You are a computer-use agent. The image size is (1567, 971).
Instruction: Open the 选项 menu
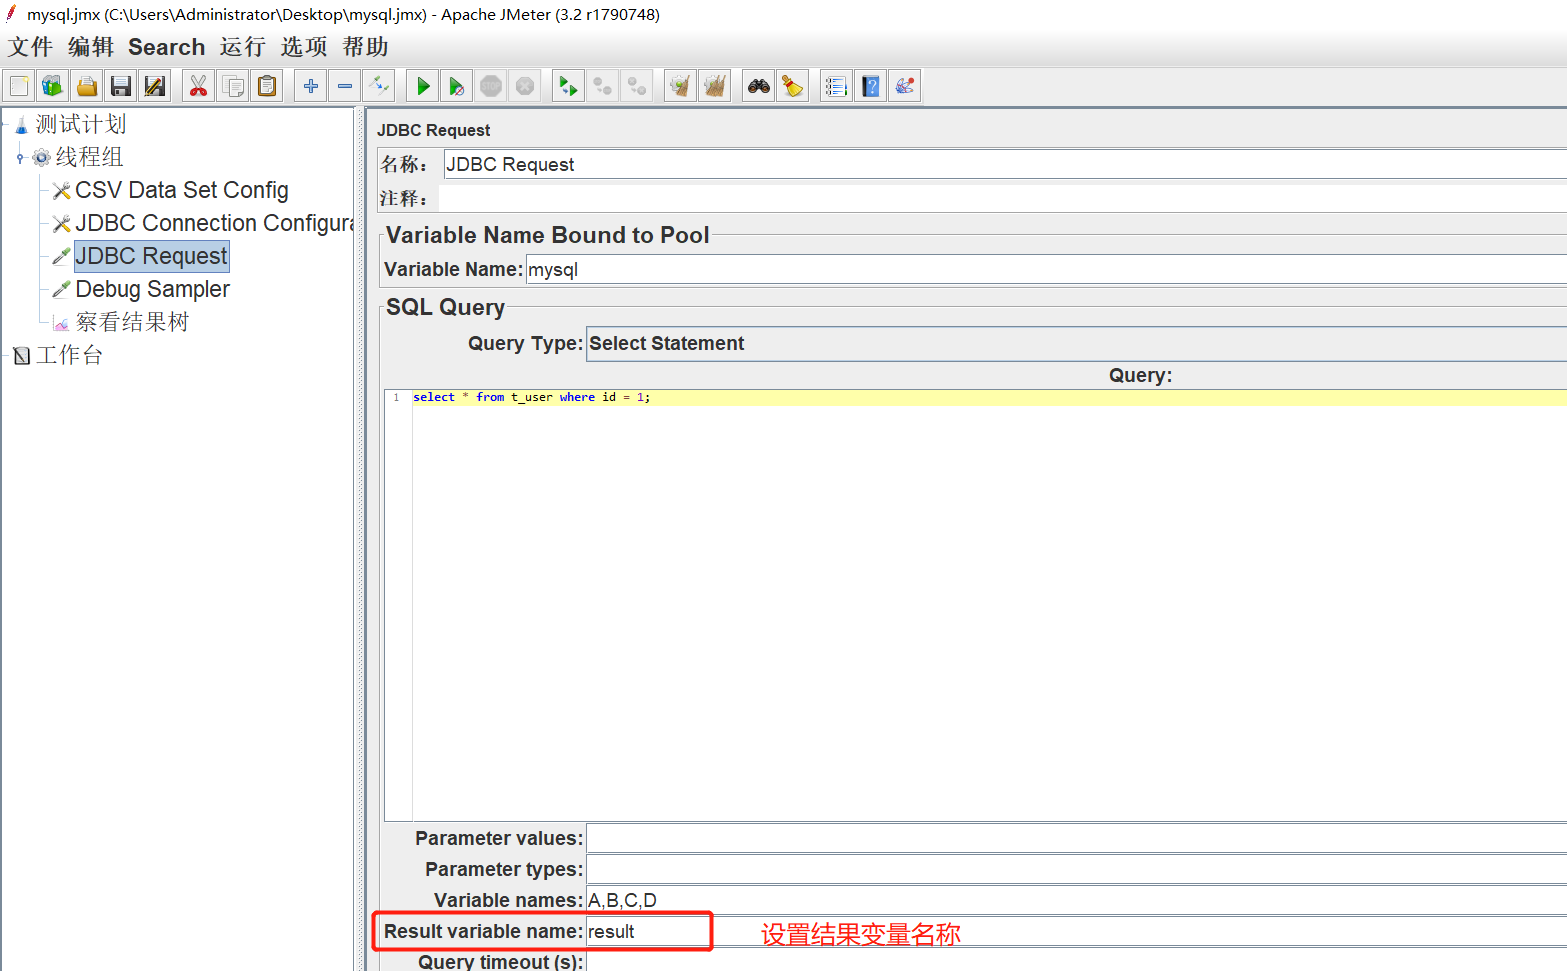pos(304,47)
